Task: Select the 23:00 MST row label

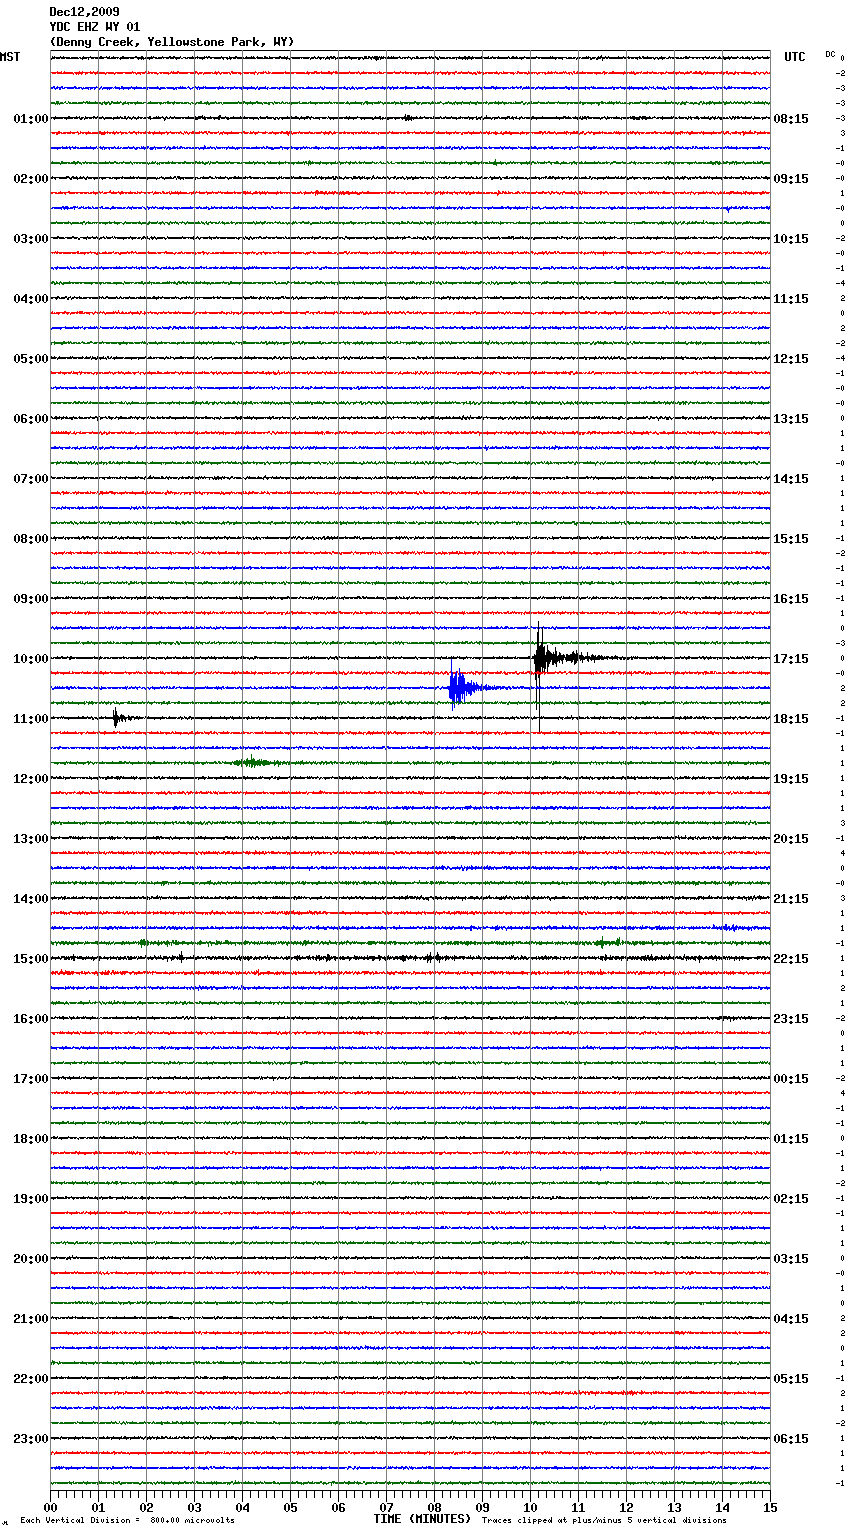Action: point(30,1439)
